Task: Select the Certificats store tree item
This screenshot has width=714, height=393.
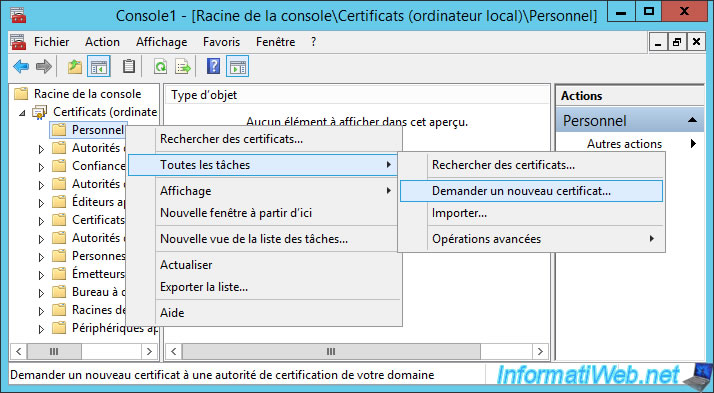Action: pyautogui.click(x=98, y=220)
